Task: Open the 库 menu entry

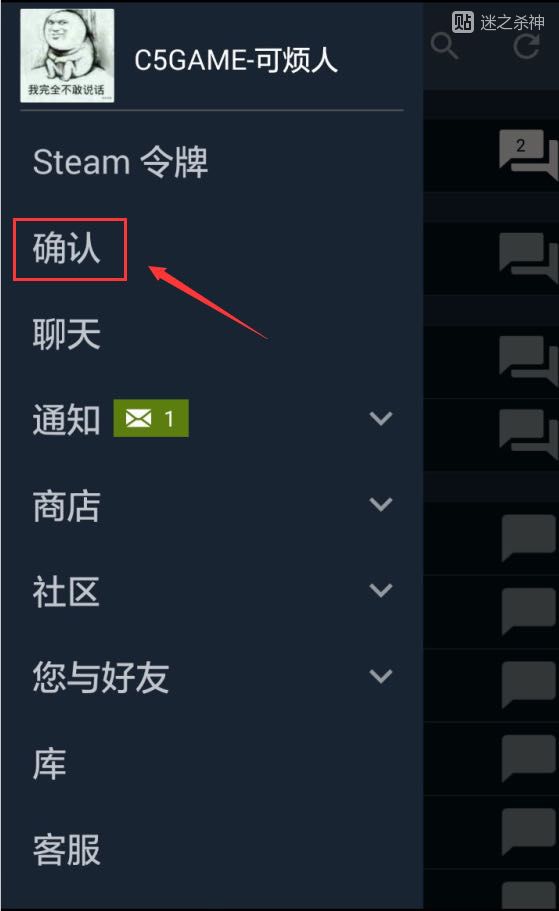Action: click(49, 764)
